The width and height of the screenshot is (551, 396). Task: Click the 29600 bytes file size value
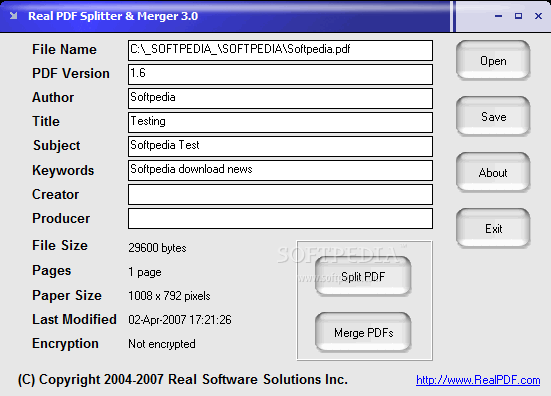[x=157, y=248]
